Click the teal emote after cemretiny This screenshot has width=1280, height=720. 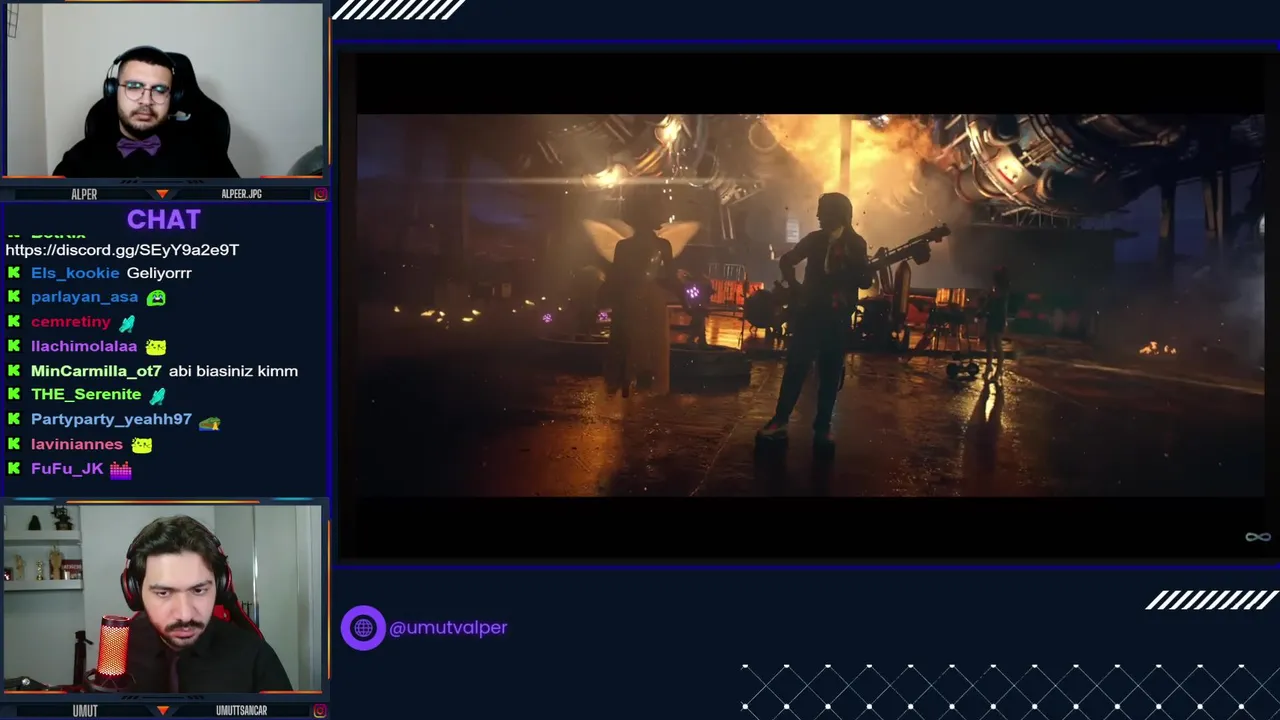(x=127, y=323)
